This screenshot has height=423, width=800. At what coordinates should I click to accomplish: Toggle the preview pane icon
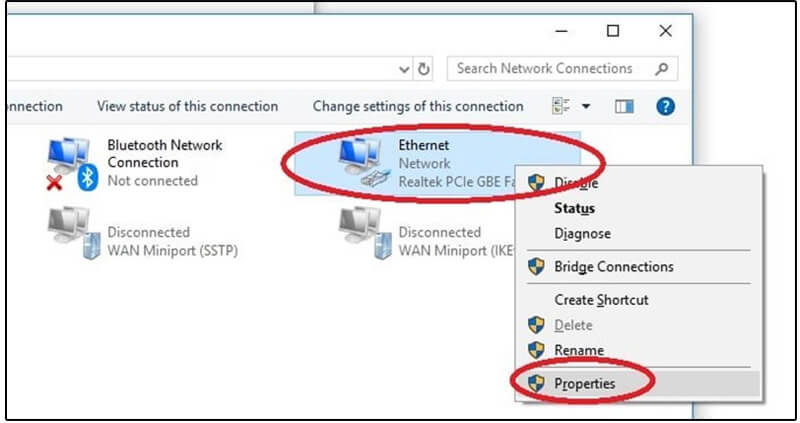tap(624, 107)
